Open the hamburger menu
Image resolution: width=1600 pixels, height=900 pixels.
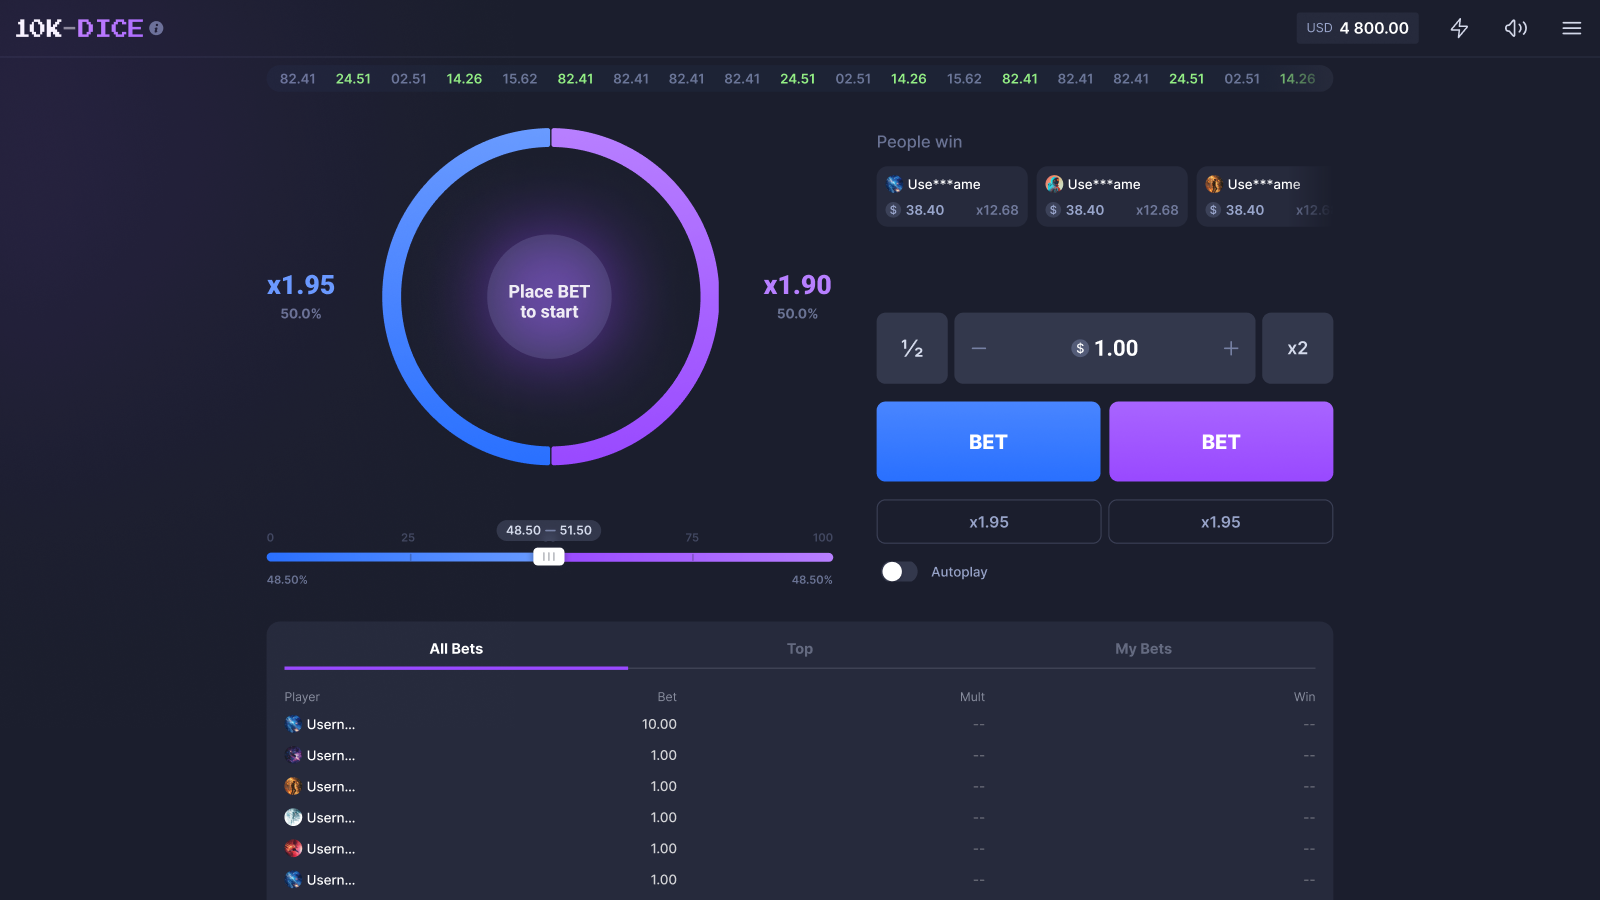(x=1571, y=28)
